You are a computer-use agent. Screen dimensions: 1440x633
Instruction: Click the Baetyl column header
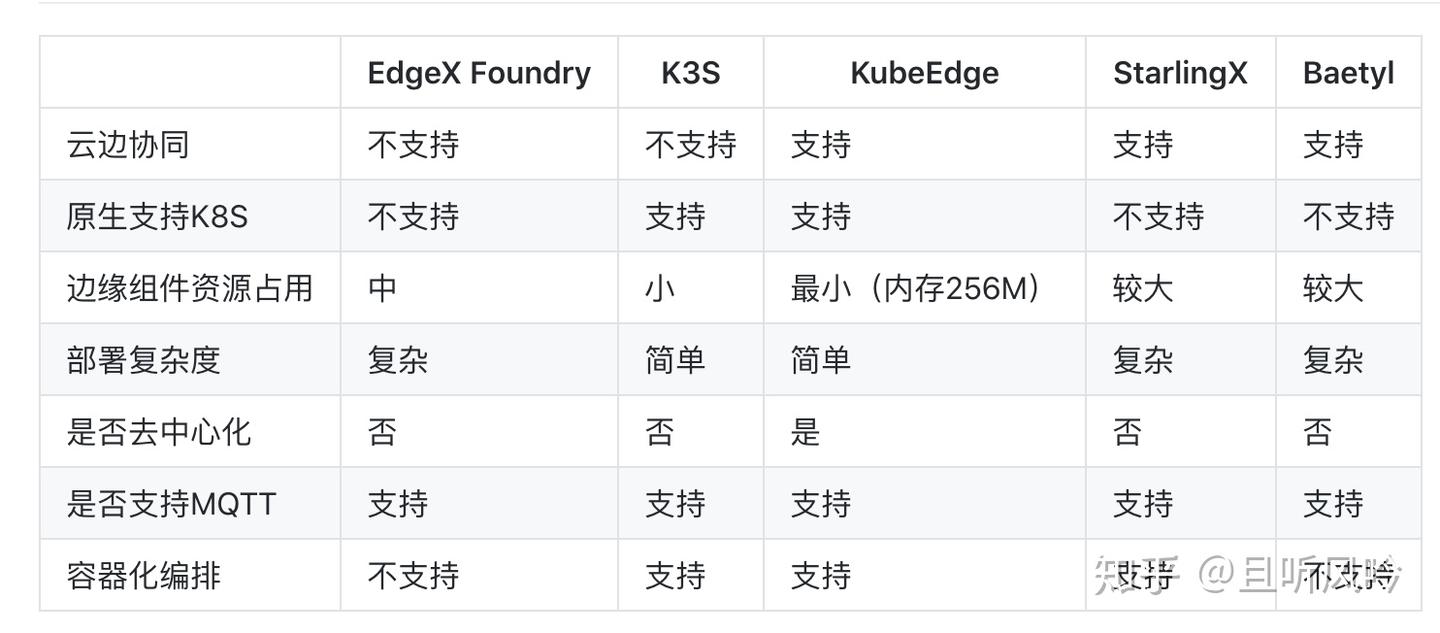click(1348, 73)
